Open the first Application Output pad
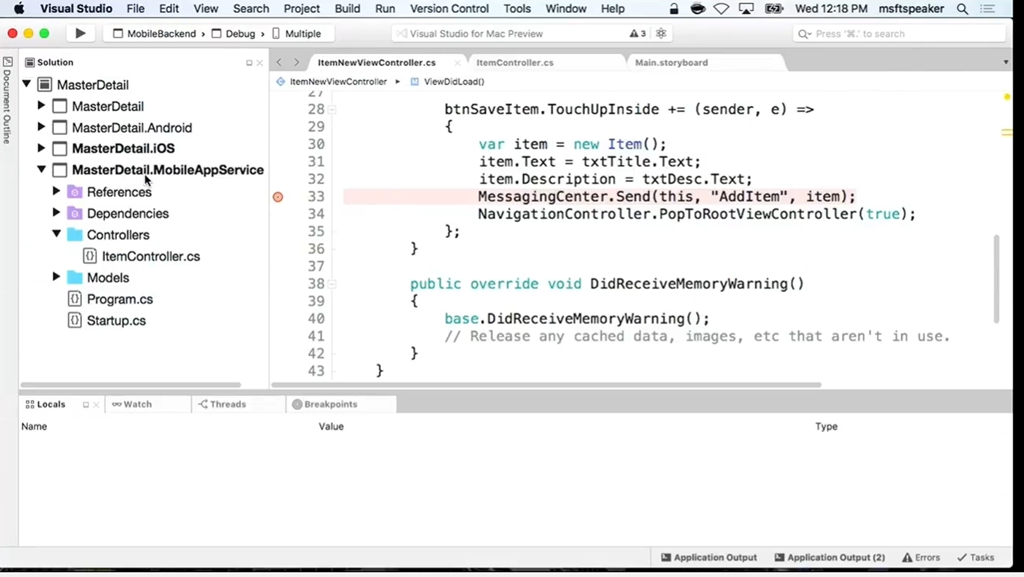 (708, 557)
